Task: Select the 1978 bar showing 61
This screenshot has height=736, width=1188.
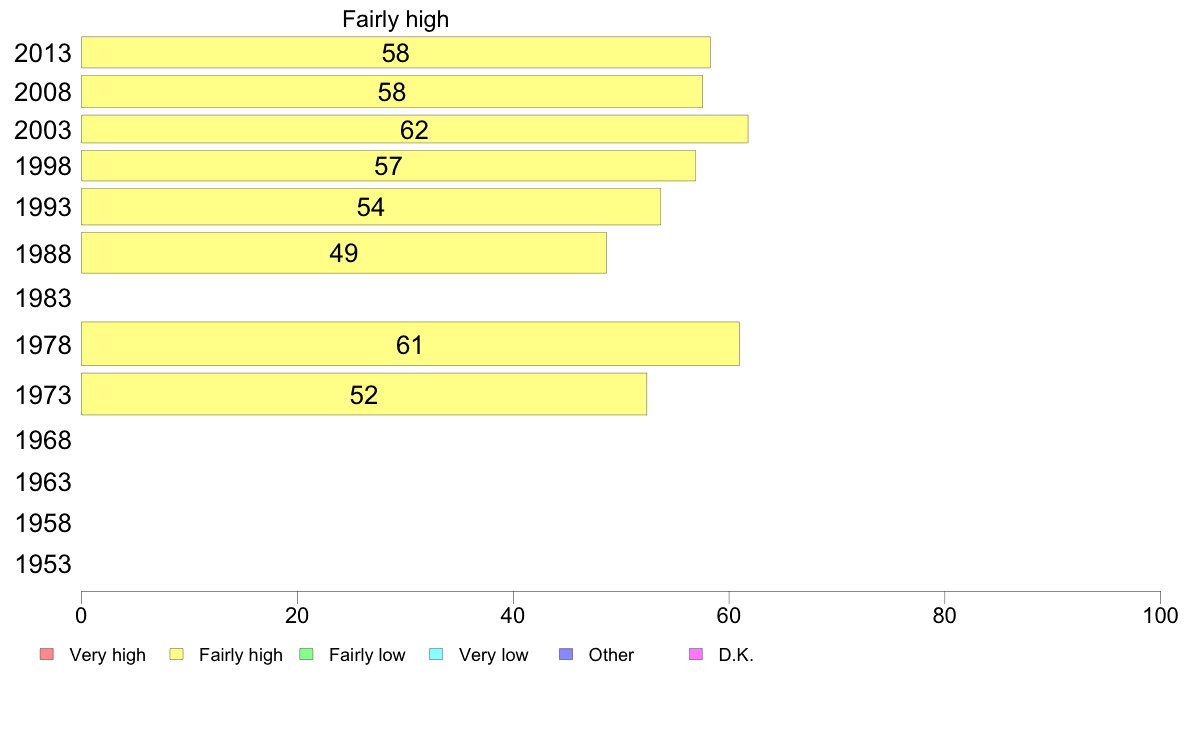Action: [x=410, y=344]
